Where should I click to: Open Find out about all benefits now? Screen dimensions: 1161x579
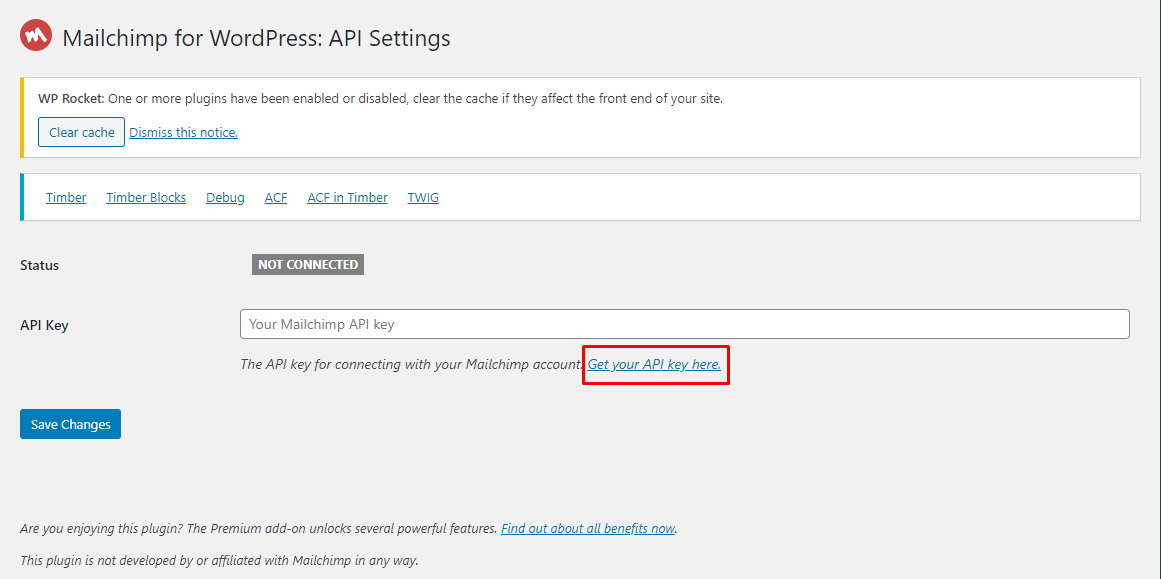(588, 529)
